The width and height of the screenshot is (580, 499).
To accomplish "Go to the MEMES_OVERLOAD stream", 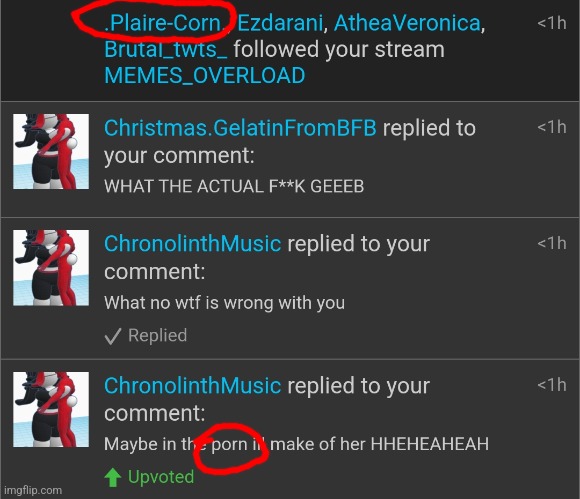I will (x=205, y=75).
